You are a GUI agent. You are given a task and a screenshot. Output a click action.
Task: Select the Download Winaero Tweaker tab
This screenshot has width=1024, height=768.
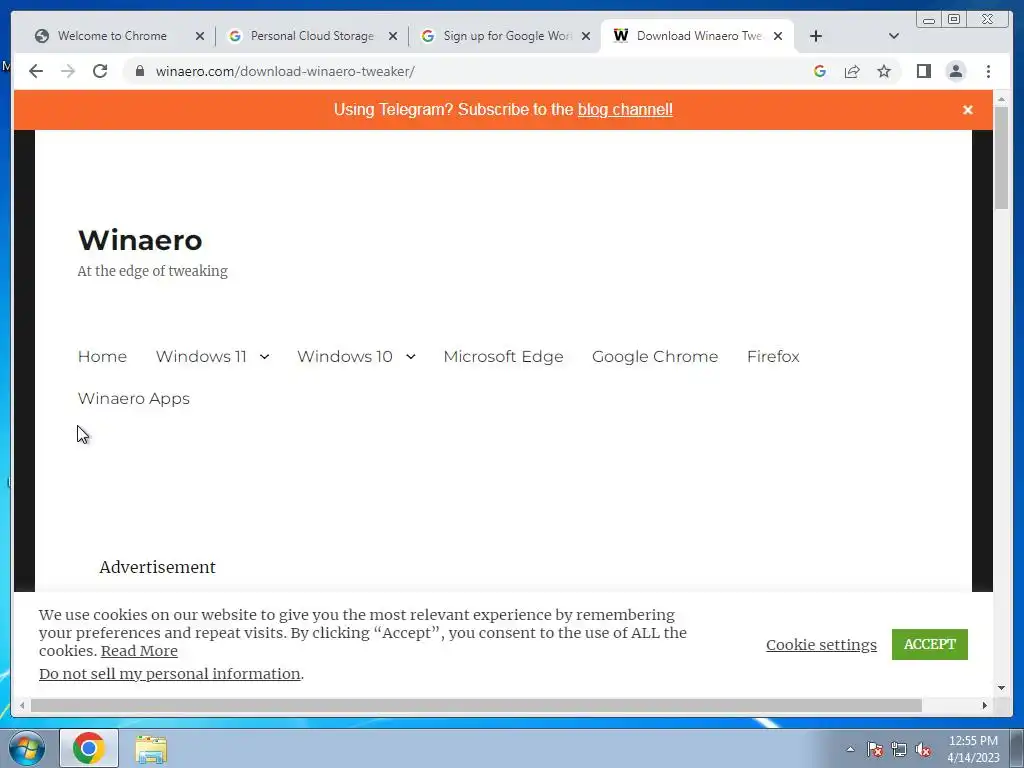tap(699, 36)
